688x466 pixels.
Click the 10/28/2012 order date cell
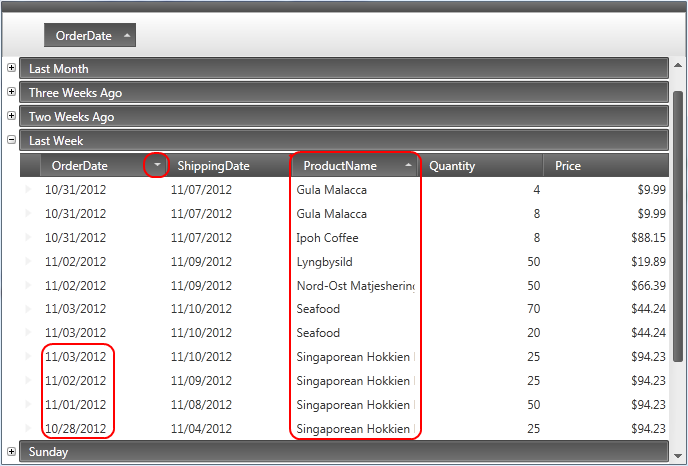(x=75, y=428)
